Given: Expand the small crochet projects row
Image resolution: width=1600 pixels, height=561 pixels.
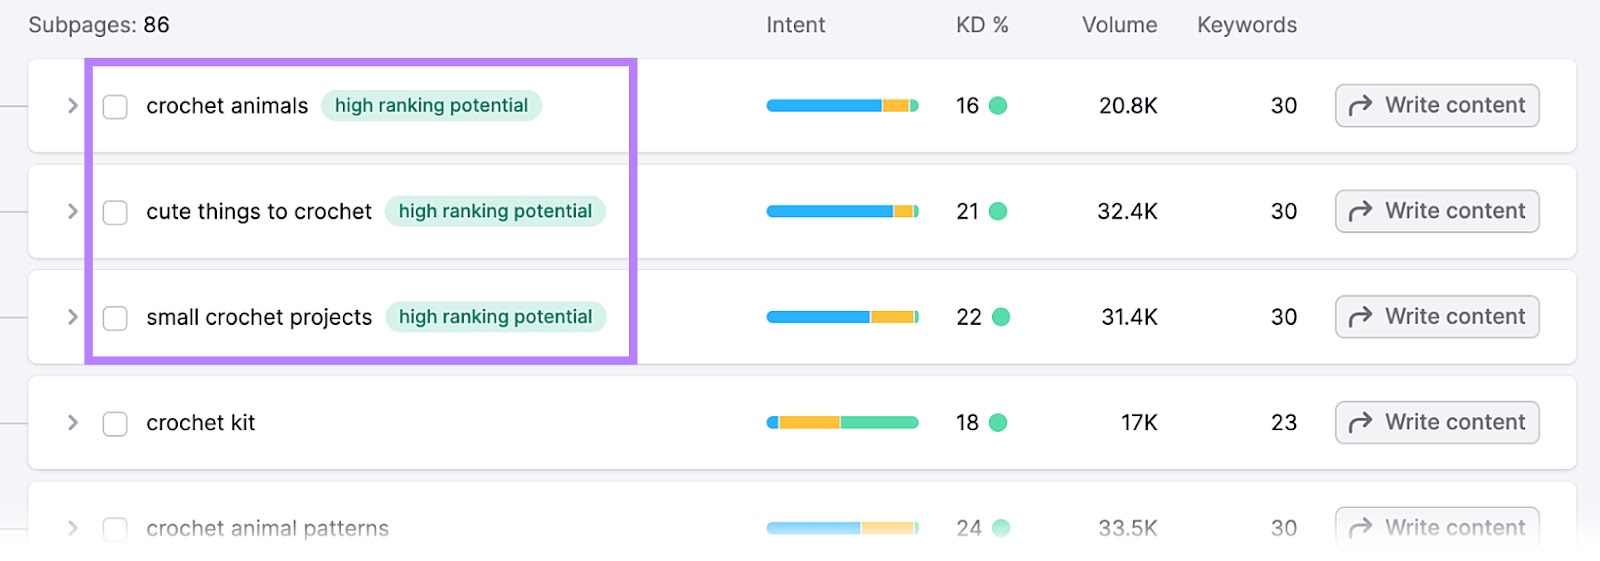Looking at the screenshot, I should [72, 317].
